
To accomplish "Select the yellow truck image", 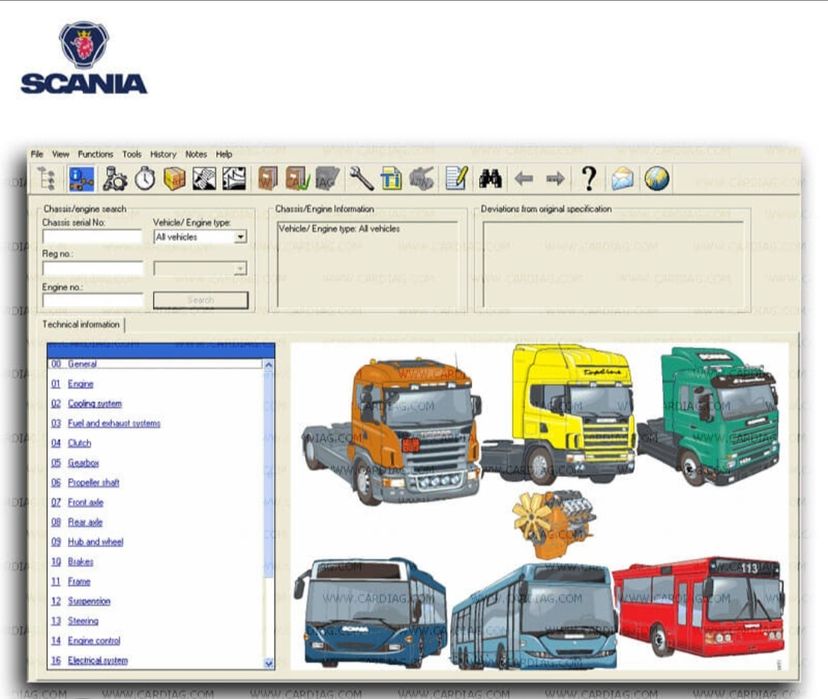I will pyautogui.click(x=560, y=413).
